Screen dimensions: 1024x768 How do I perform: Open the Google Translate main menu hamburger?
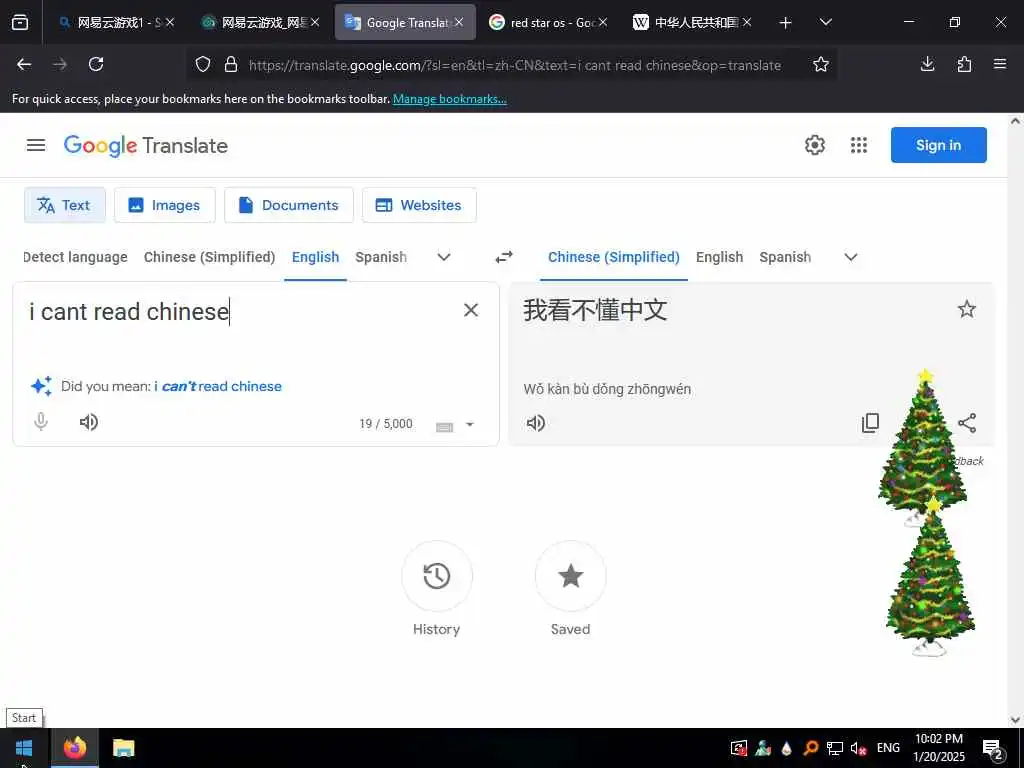tap(36, 145)
